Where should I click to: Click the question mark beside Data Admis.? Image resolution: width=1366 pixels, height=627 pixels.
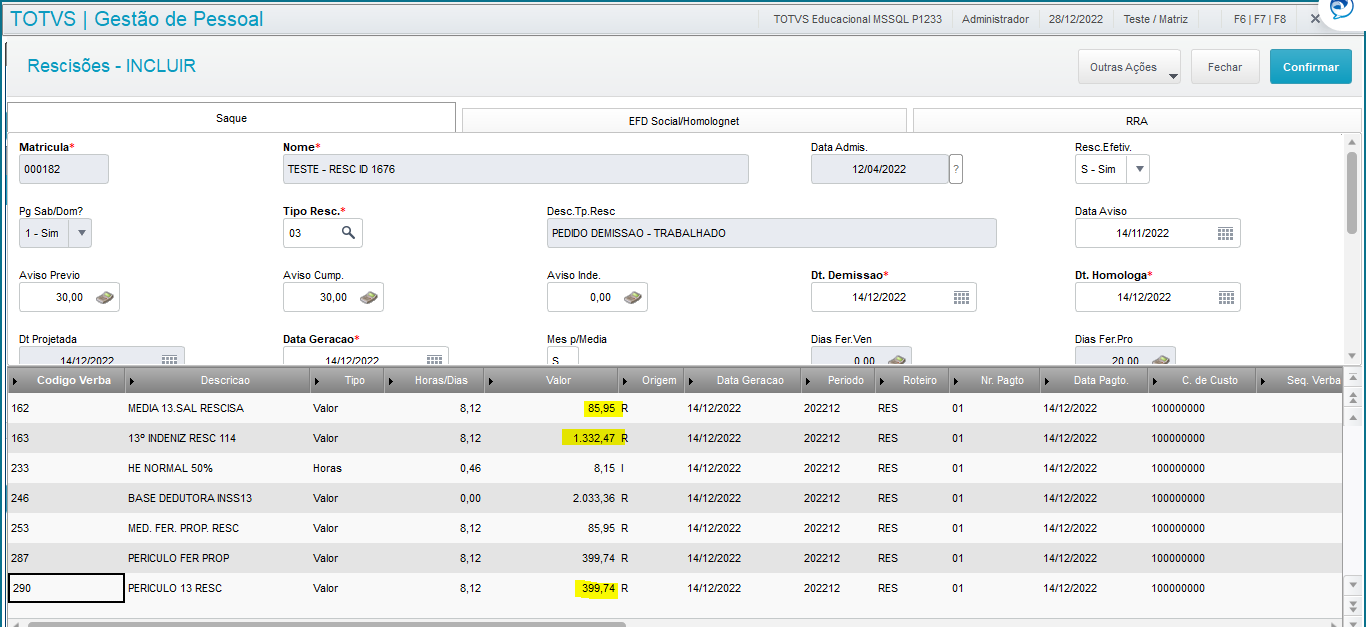956,169
